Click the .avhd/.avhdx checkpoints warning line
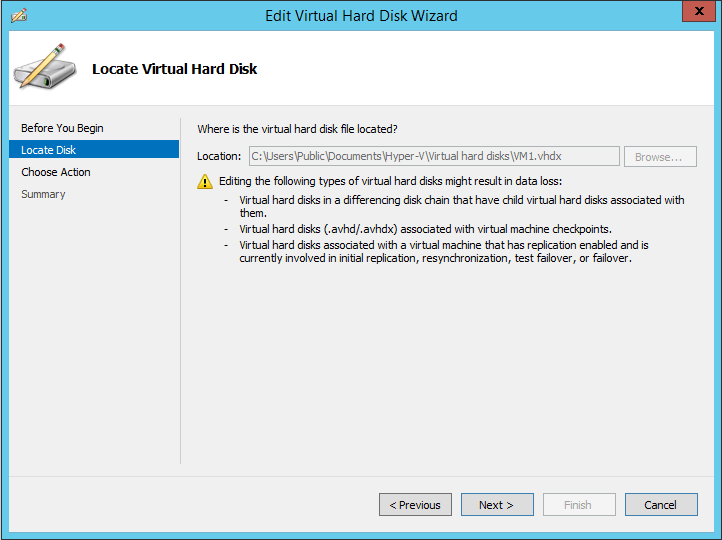The height and width of the screenshot is (540, 722). (425, 229)
